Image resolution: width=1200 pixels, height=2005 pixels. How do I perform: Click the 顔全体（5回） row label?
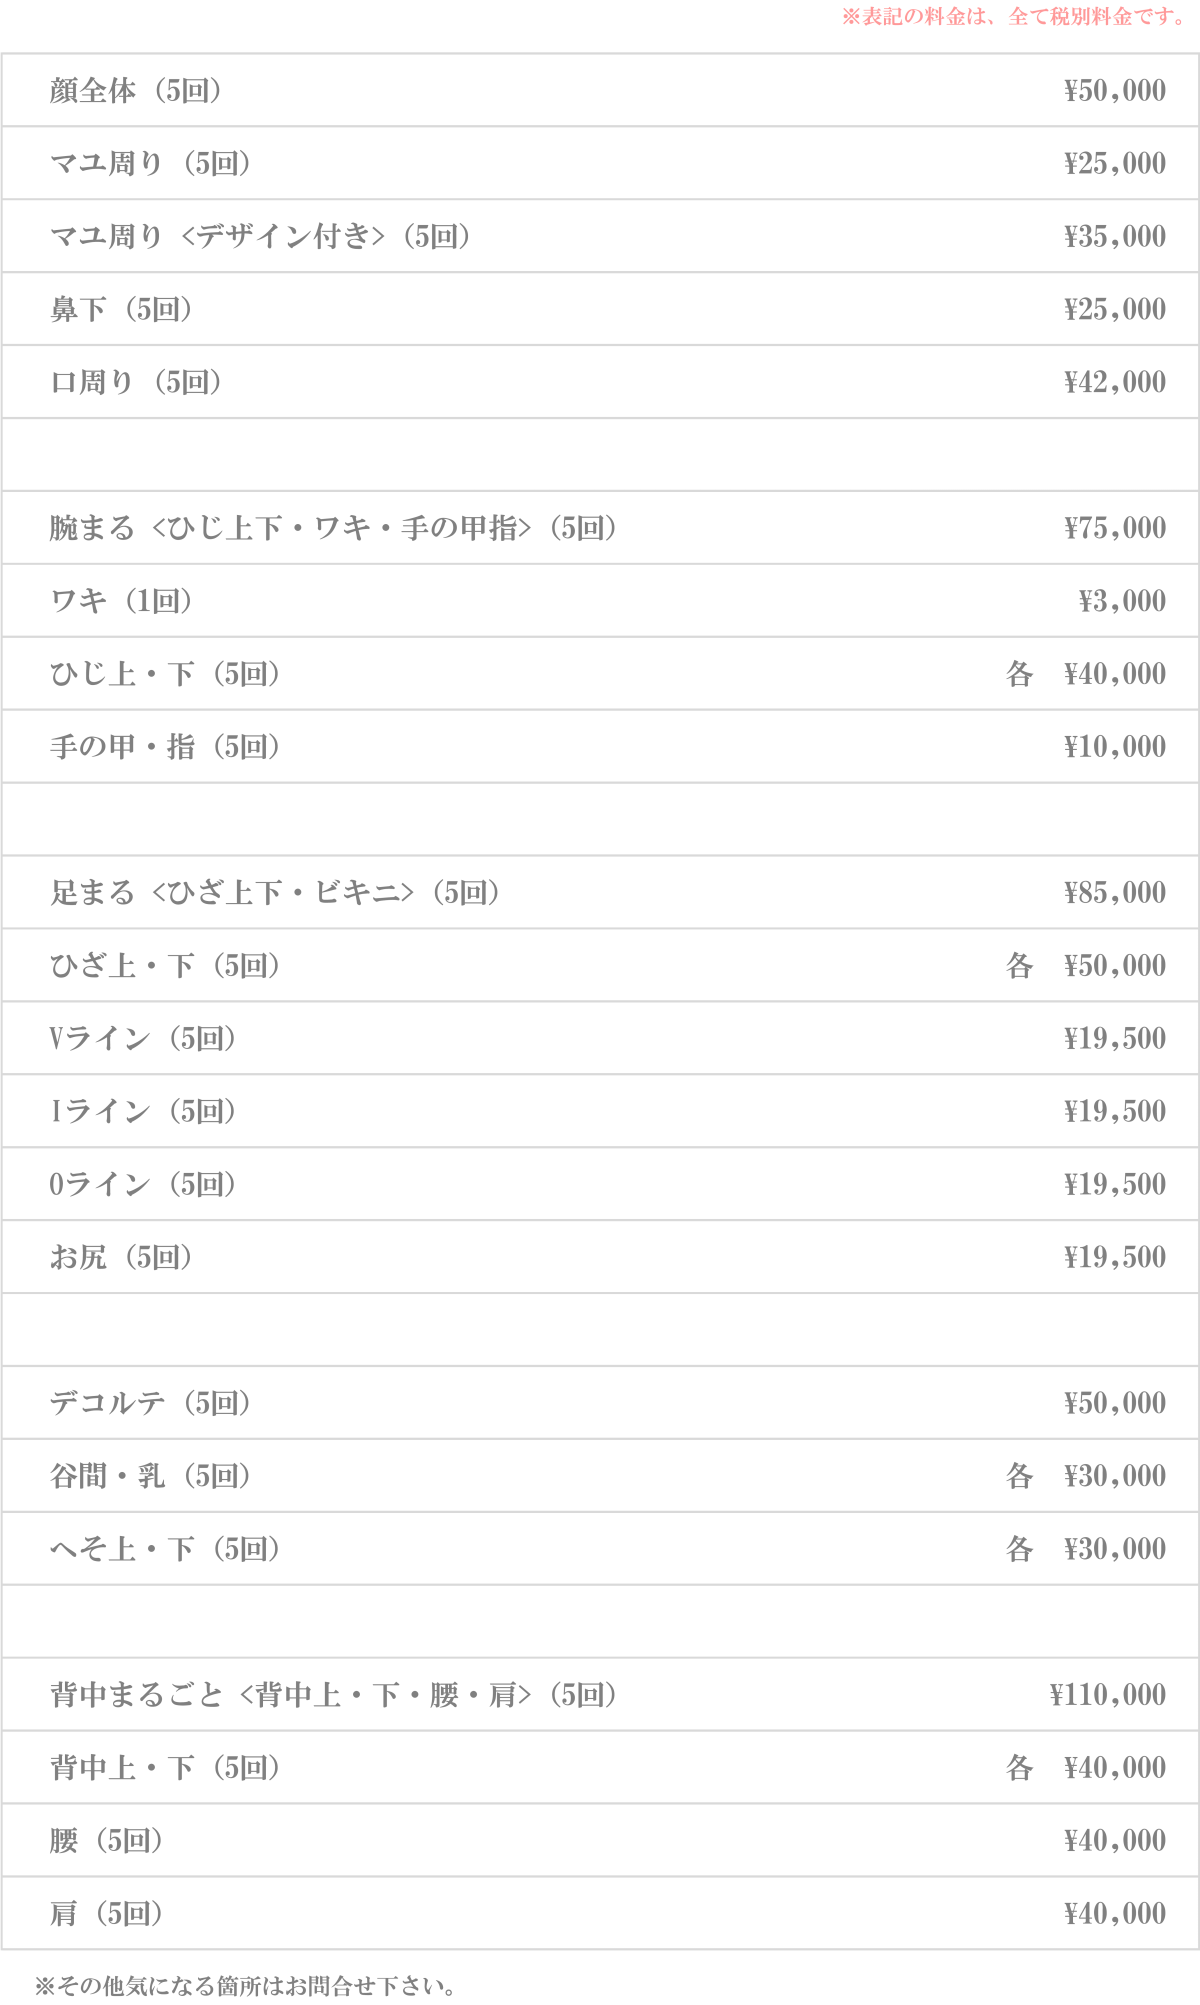(x=136, y=91)
